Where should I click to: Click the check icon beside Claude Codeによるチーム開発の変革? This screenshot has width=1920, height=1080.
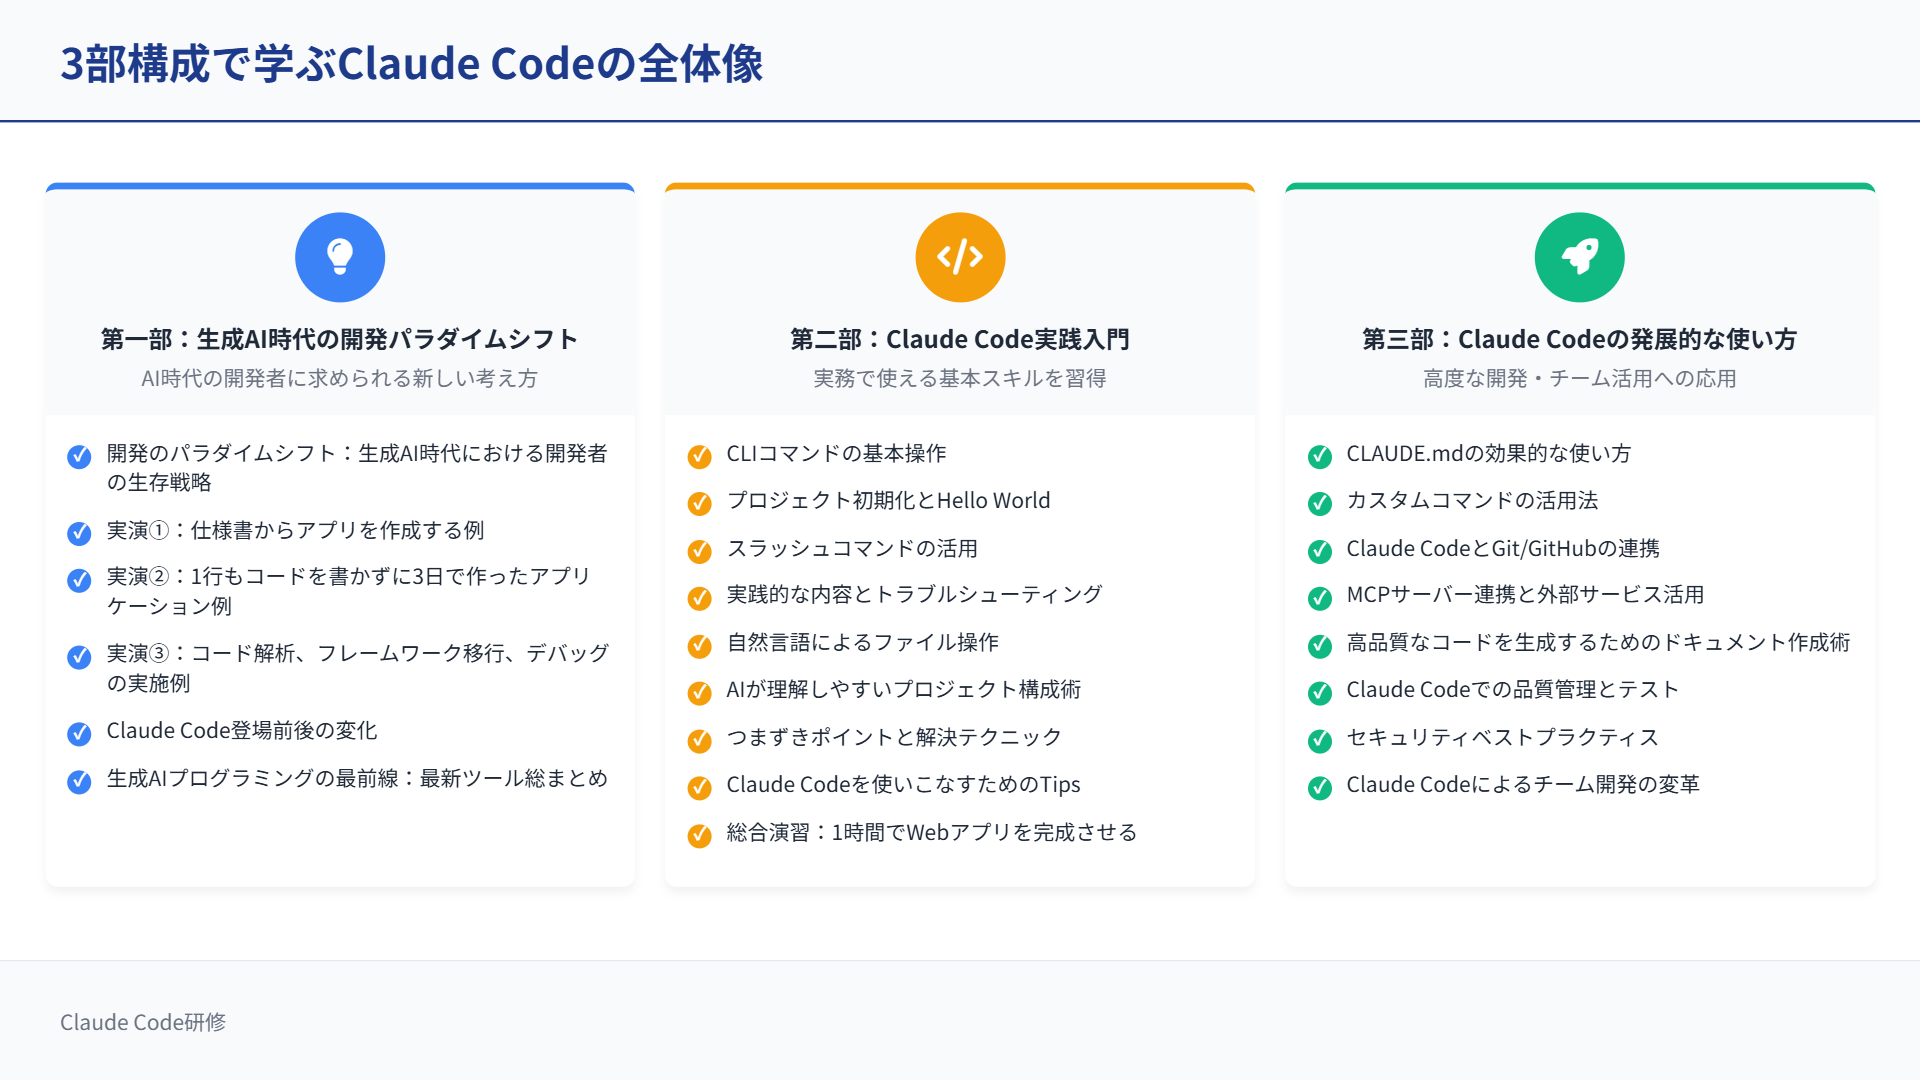coord(1320,788)
